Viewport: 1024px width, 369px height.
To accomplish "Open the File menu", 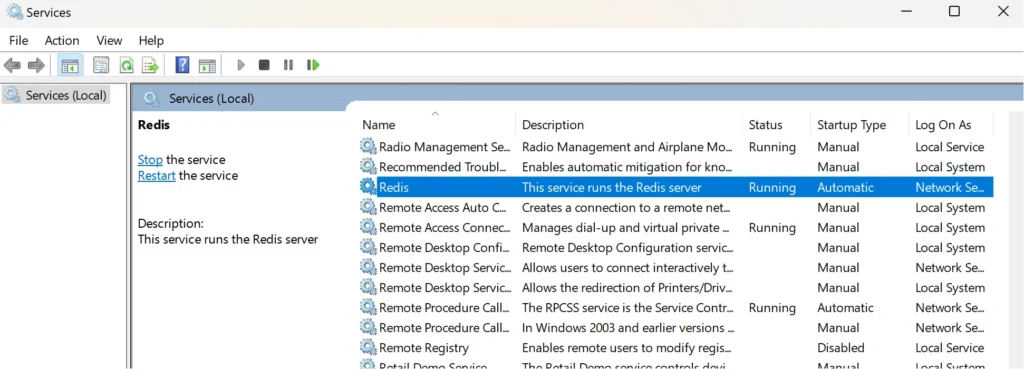I will (18, 40).
